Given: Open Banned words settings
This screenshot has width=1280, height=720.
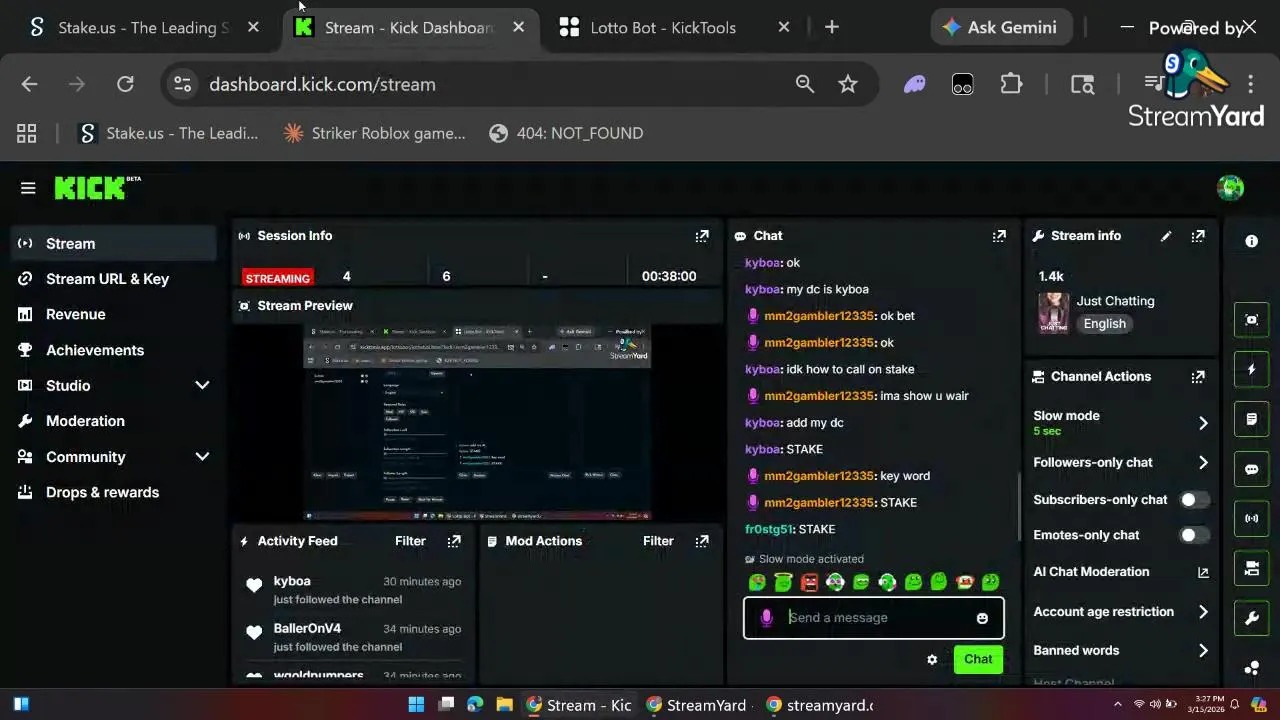Looking at the screenshot, I should (1121, 650).
